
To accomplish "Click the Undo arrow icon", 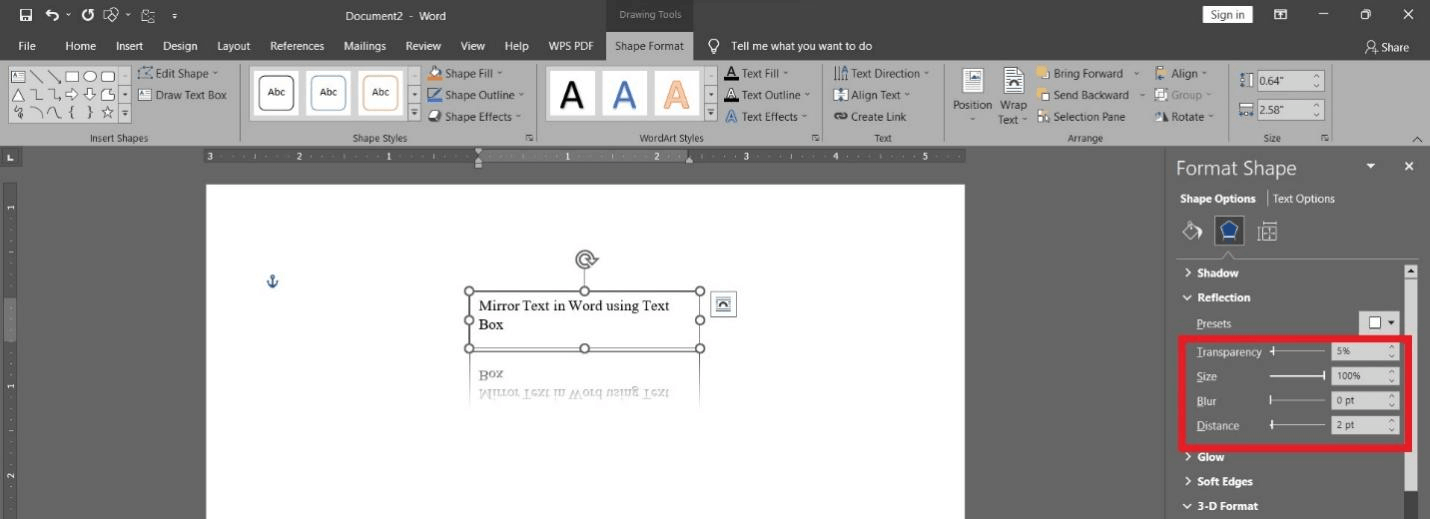I will (52, 15).
